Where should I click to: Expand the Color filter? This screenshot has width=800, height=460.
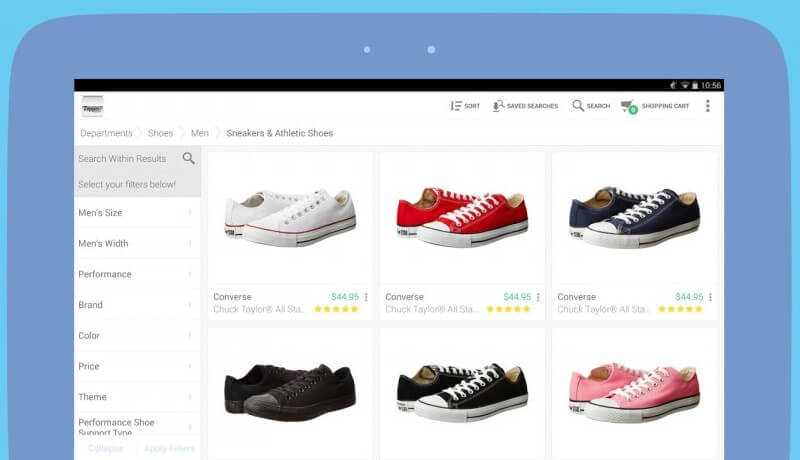(137, 336)
